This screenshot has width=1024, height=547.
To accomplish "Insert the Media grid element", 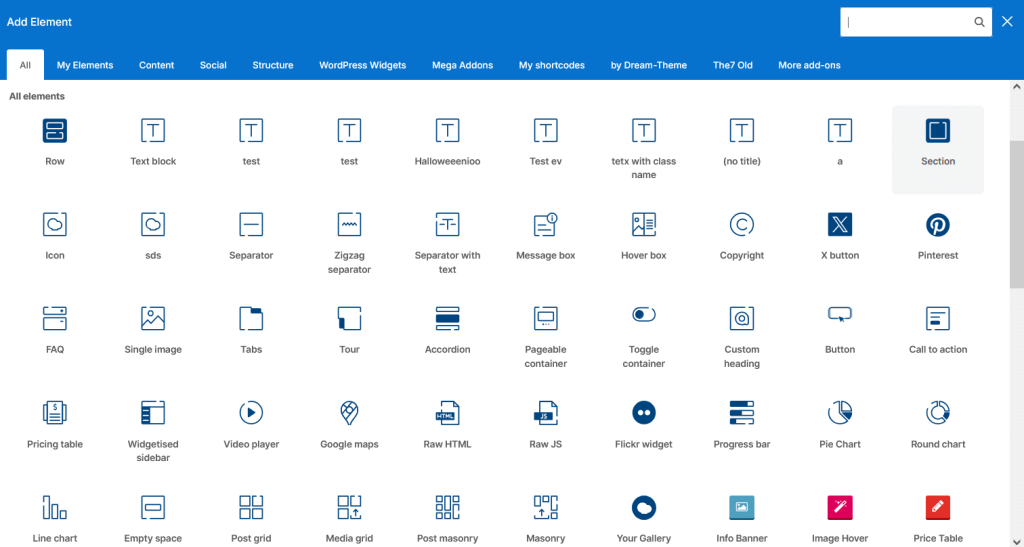I will coord(349,519).
